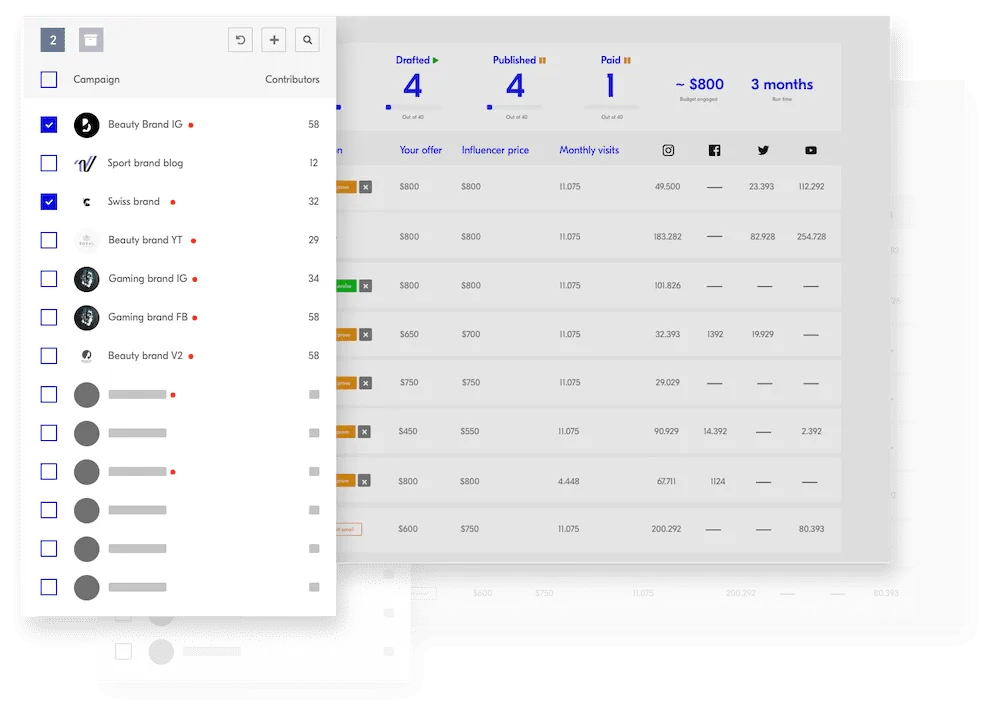Sort by Monthly visits column header
Screen dimensions: 1000x722
(589, 151)
